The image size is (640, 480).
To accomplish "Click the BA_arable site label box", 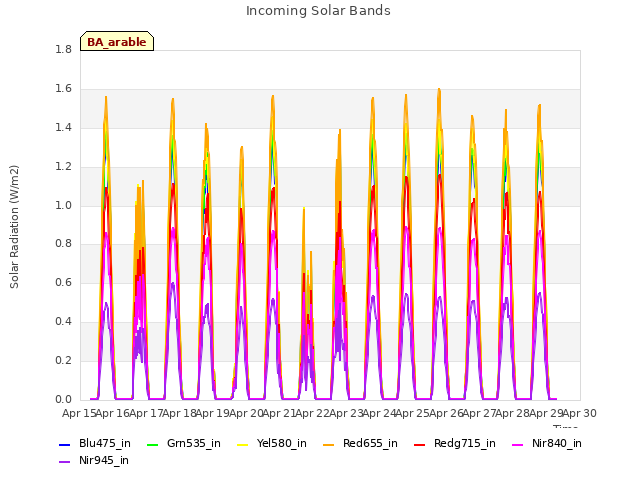I will (117, 41).
